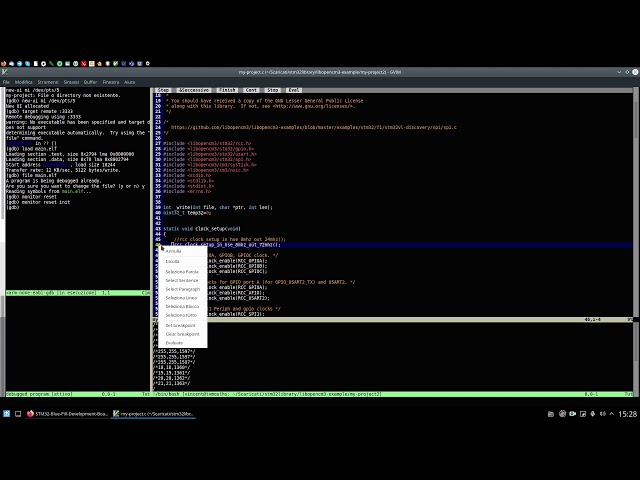Click the camera icon in system tray
The height and width of the screenshot is (480, 640).
point(573,414)
